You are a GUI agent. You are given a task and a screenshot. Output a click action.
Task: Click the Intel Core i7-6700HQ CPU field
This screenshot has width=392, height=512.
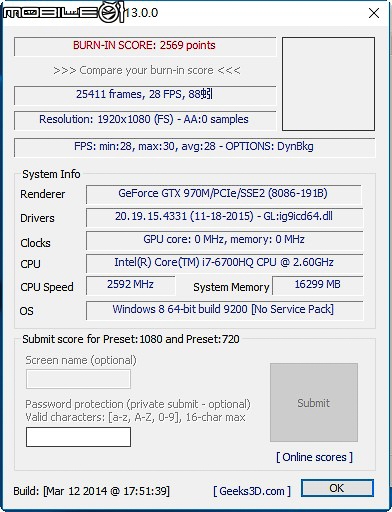coord(224,263)
